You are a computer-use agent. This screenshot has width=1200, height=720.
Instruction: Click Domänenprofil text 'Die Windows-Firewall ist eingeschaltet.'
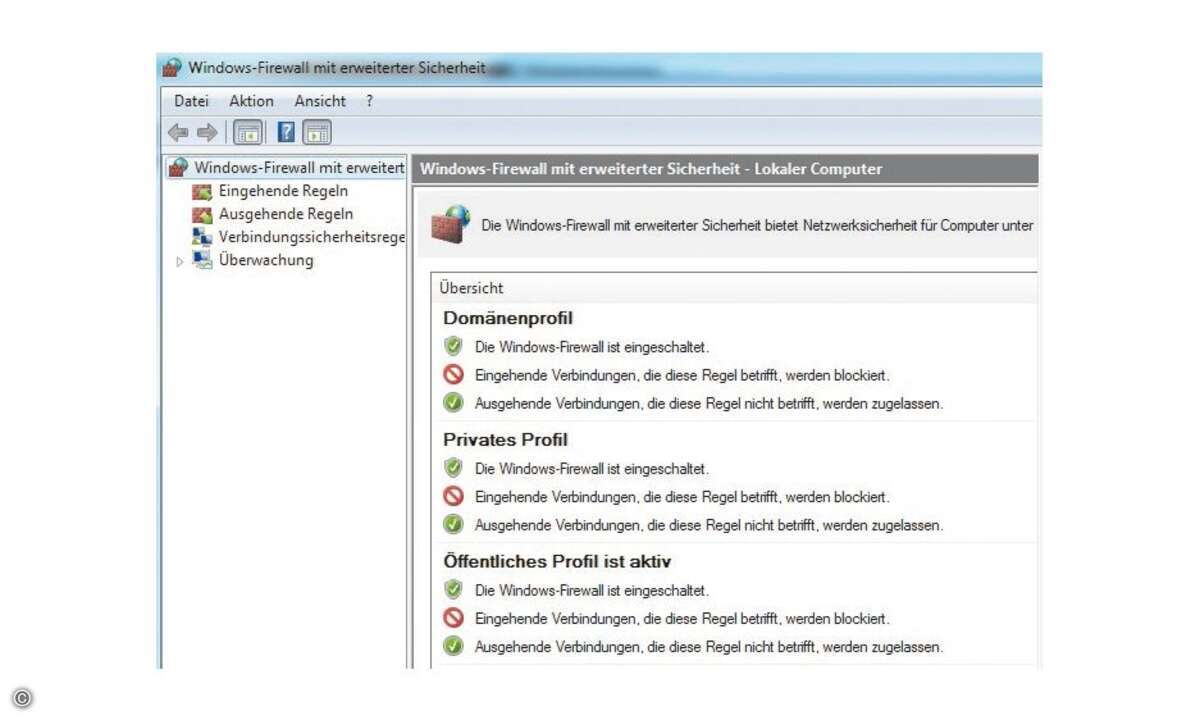592,347
